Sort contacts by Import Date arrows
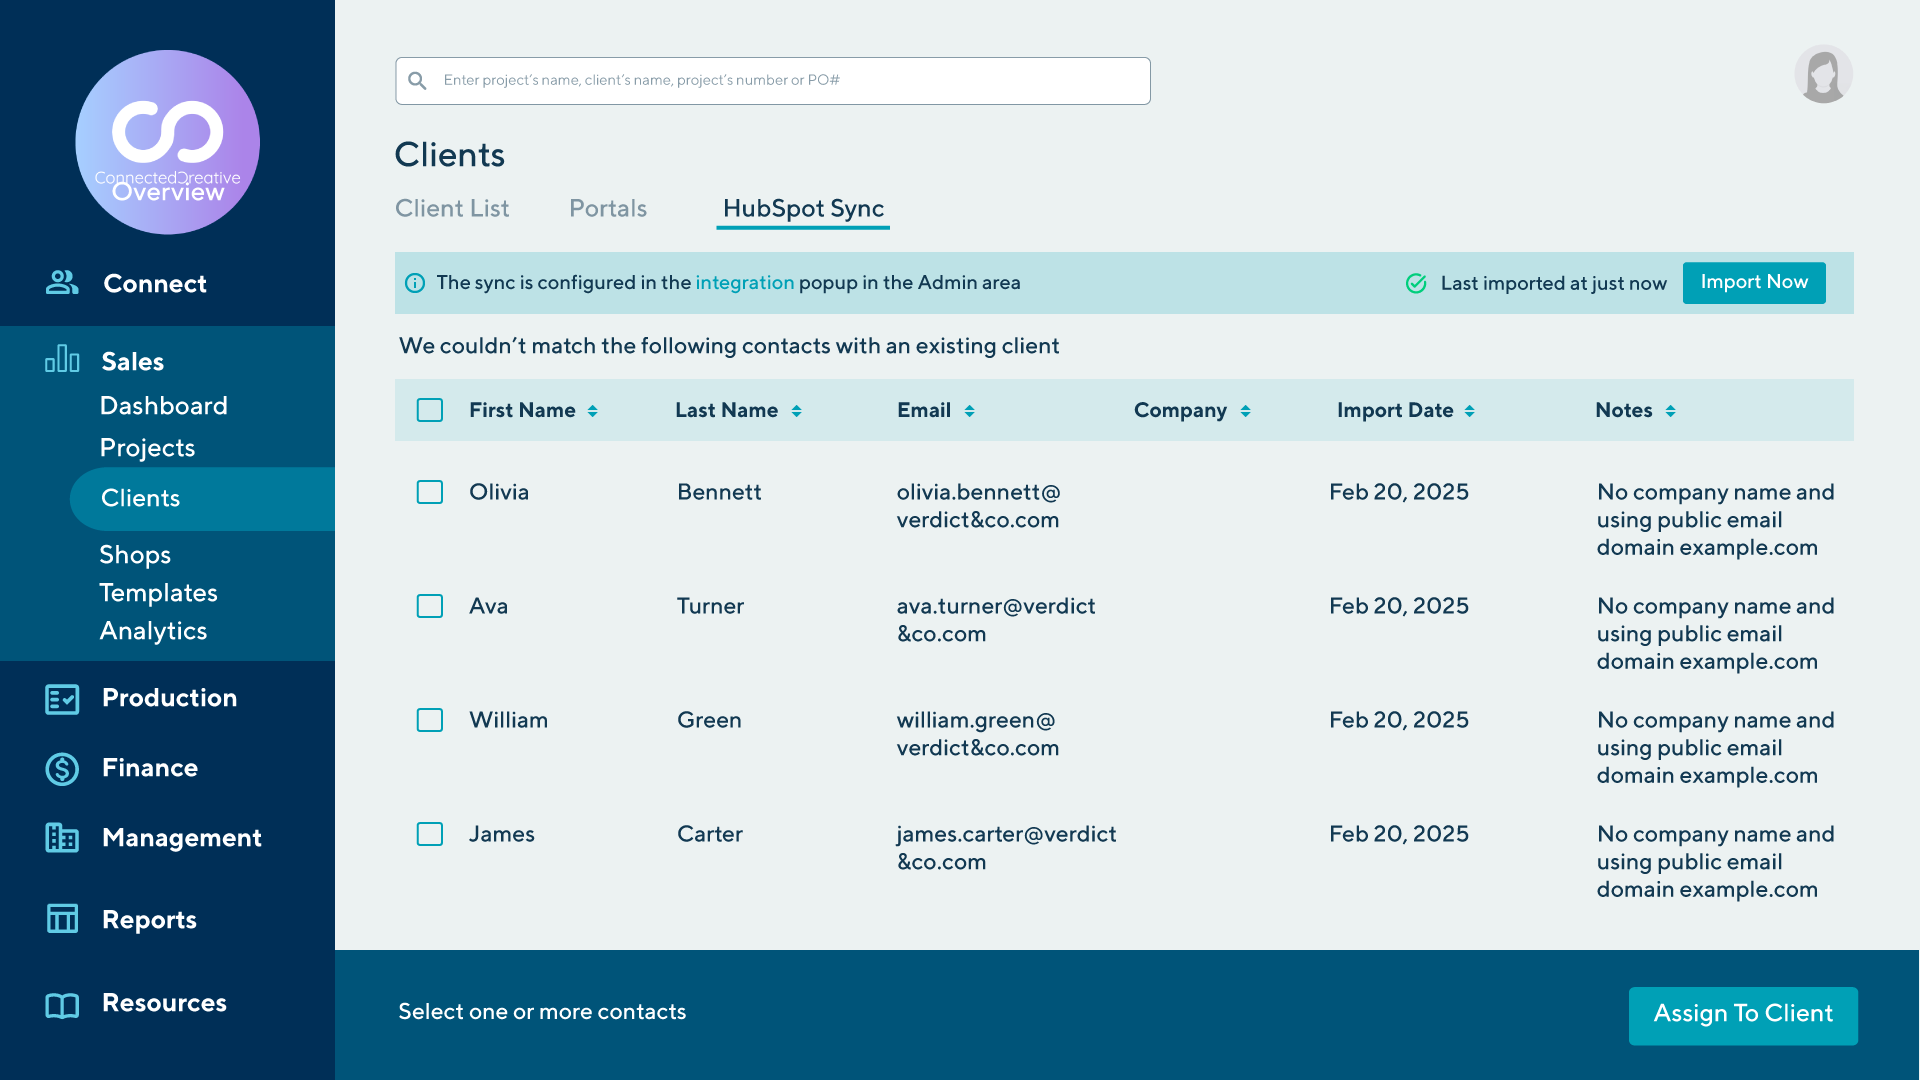 coord(1469,411)
